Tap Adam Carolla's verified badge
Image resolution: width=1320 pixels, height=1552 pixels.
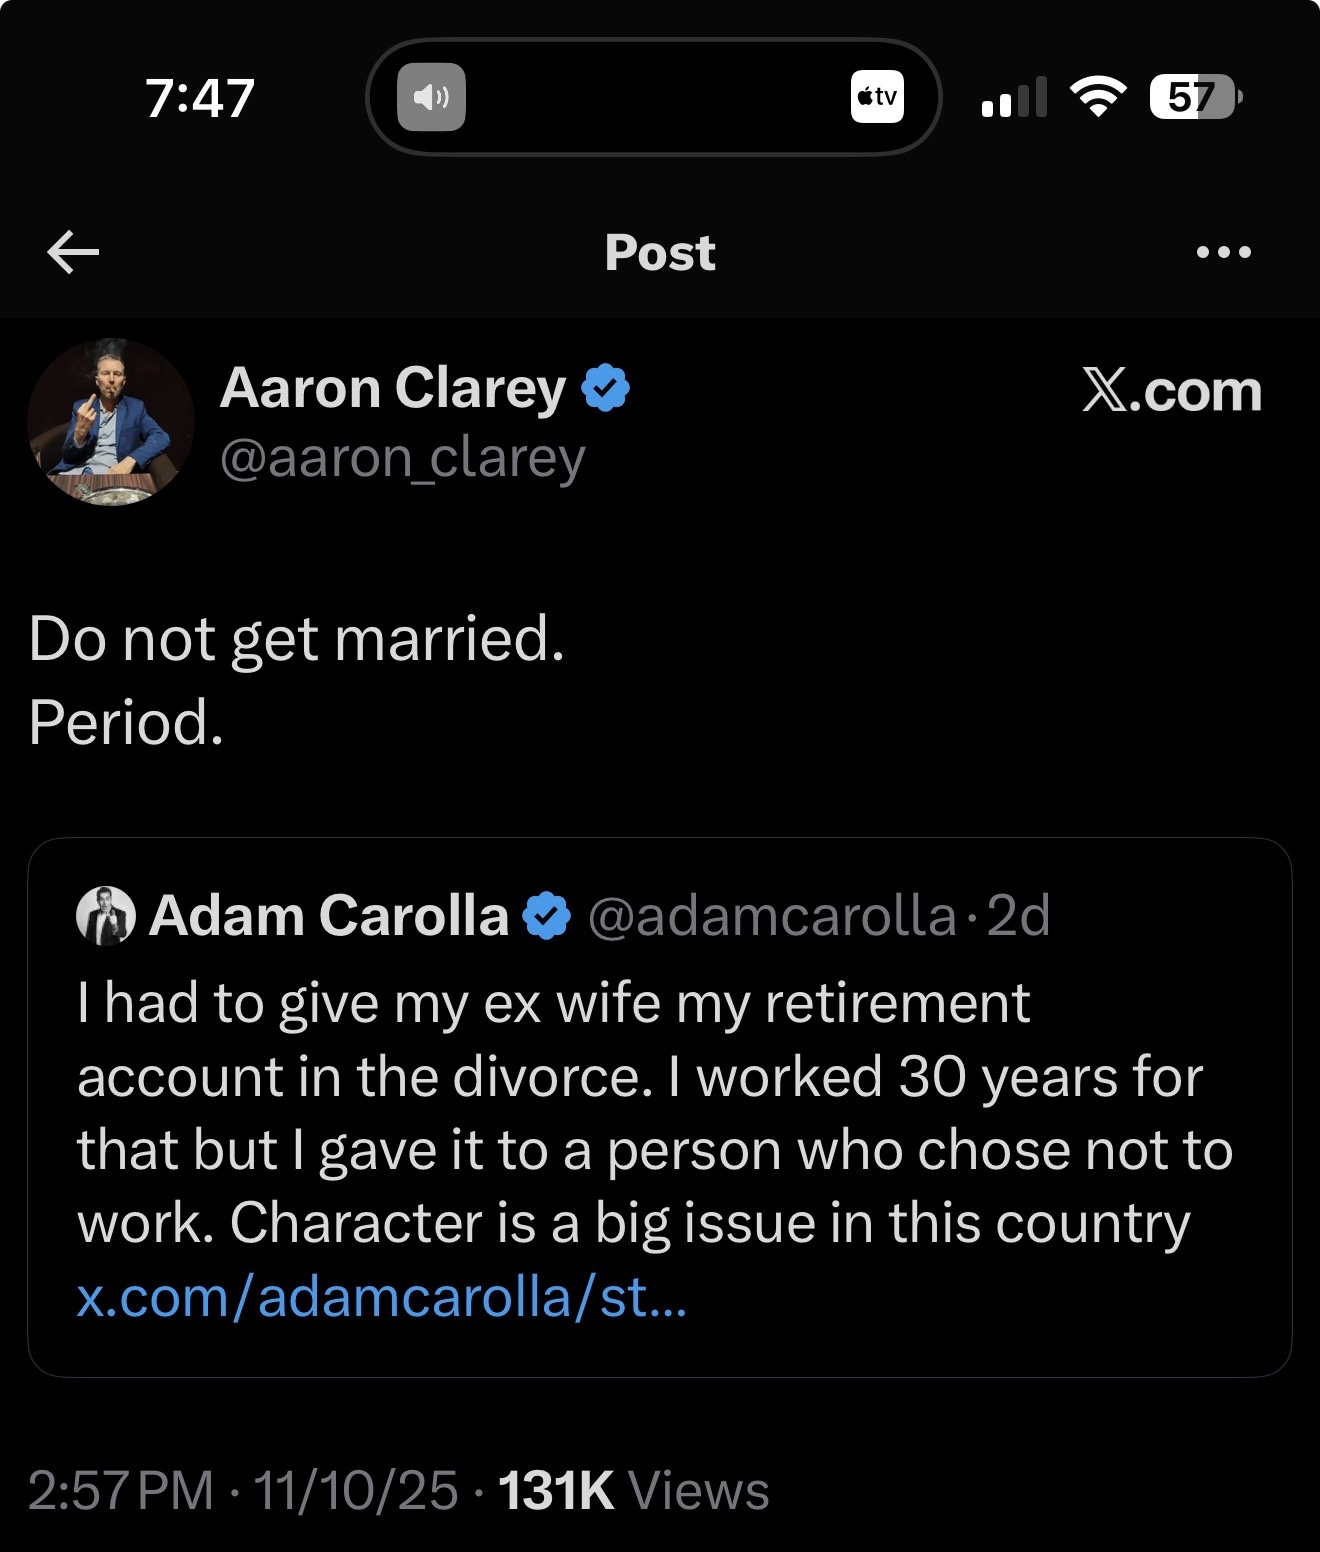coord(547,916)
